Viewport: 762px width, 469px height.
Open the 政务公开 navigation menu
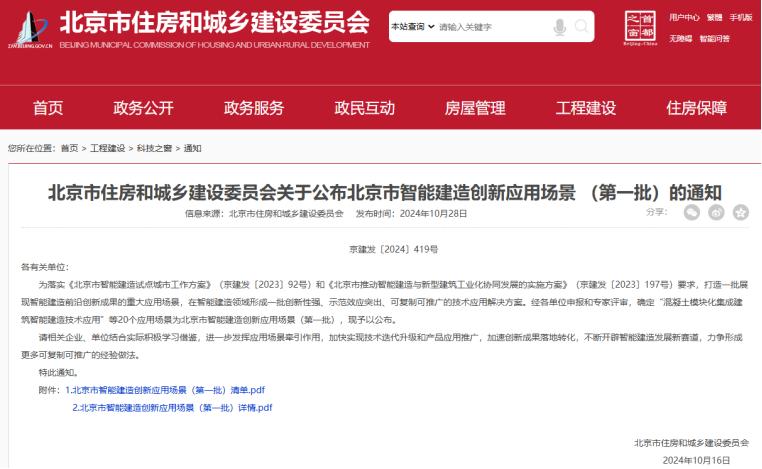pyautogui.click(x=143, y=108)
